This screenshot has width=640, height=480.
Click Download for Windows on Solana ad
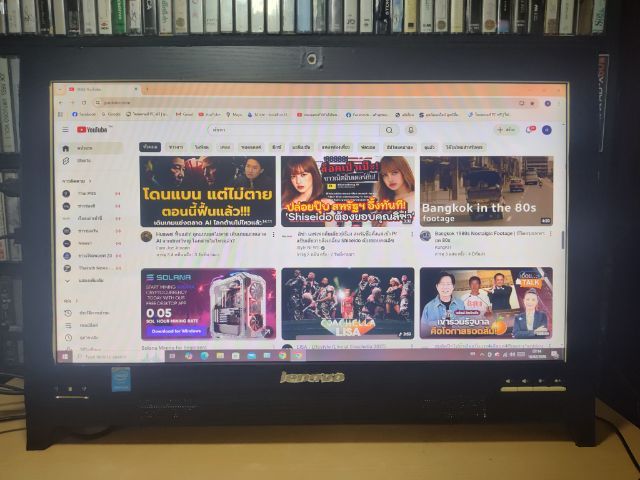coord(176,331)
